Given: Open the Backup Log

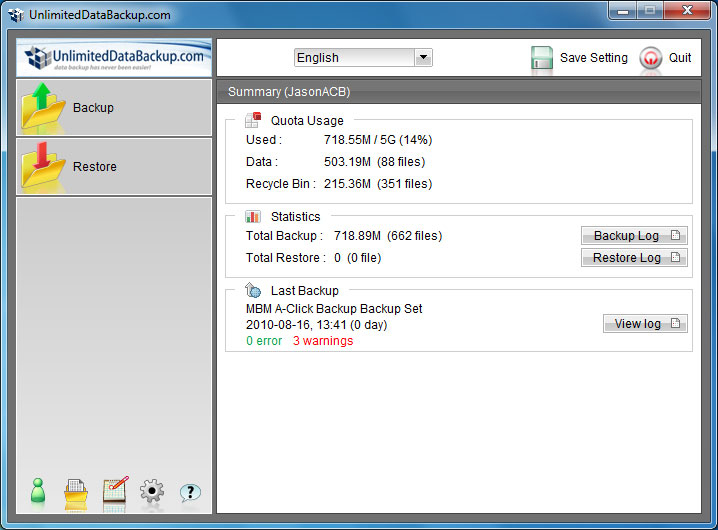Looking at the screenshot, I should point(634,235).
